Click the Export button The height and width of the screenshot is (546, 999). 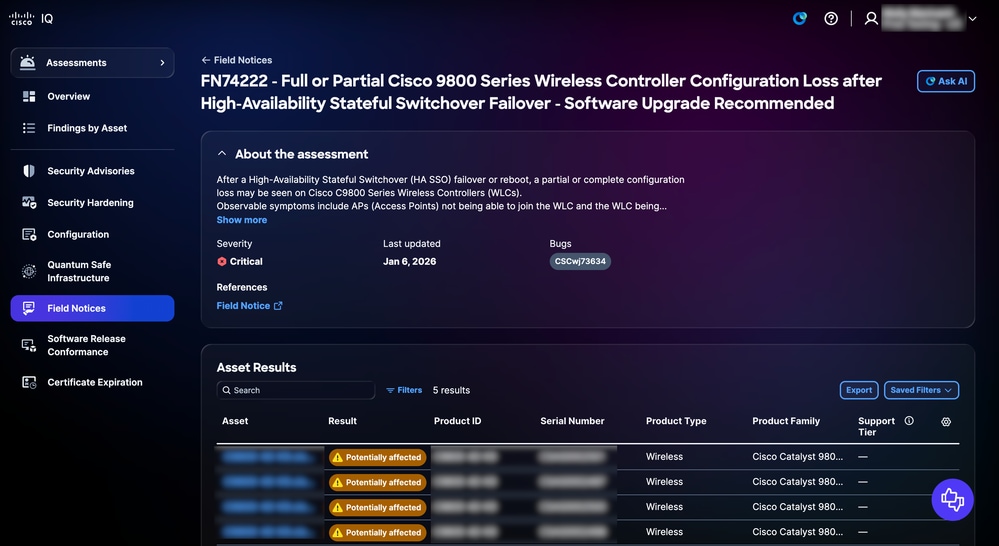(859, 390)
